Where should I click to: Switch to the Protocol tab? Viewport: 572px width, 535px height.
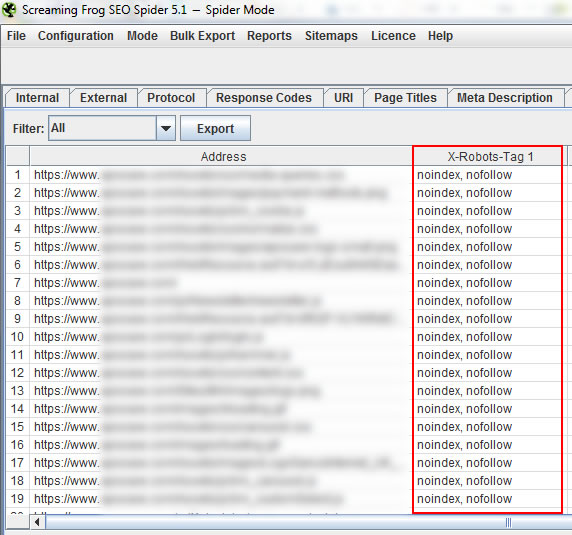coord(171,98)
